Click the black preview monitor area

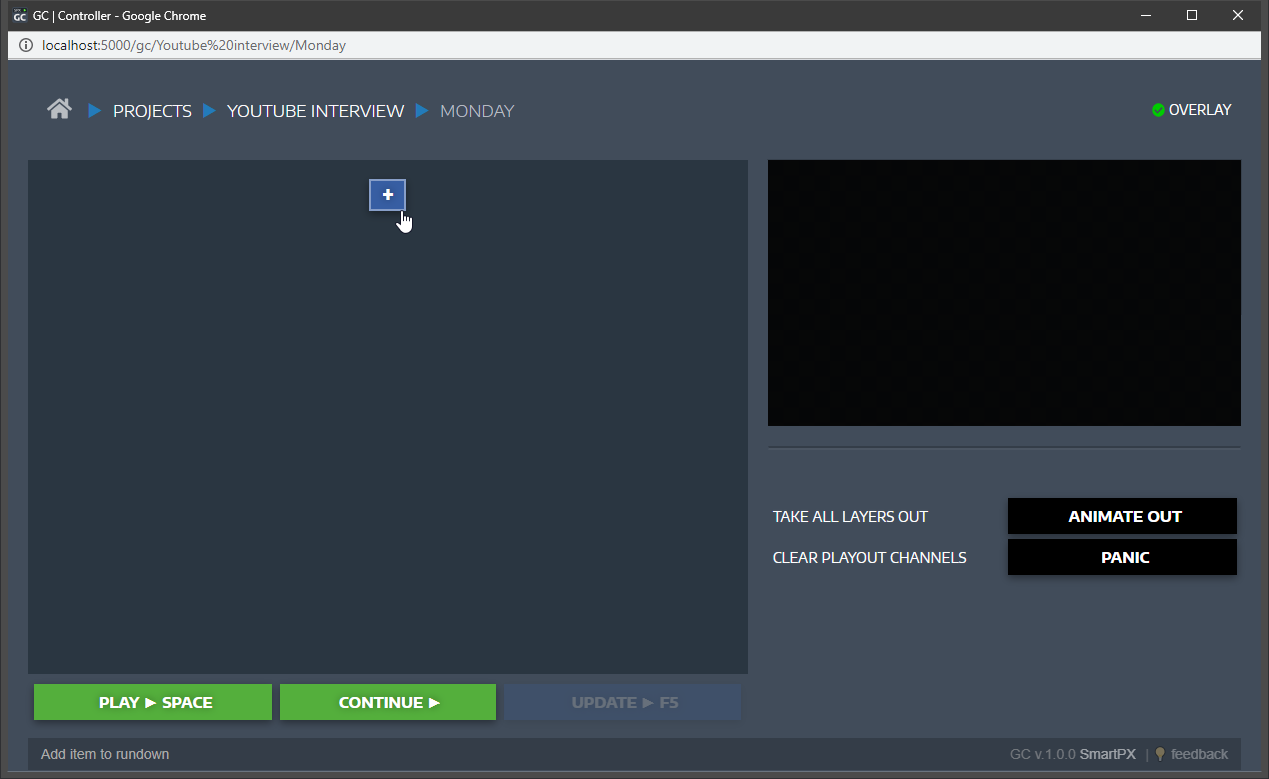tap(1004, 293)
